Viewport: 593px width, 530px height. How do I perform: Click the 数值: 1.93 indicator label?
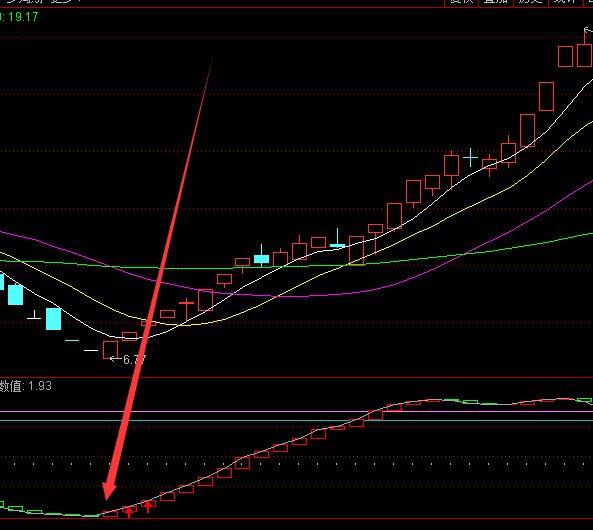(26, 386)
